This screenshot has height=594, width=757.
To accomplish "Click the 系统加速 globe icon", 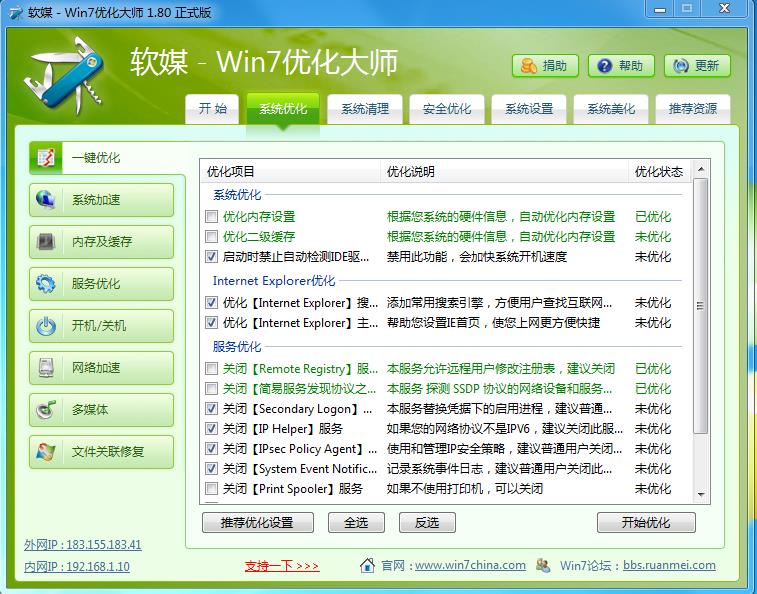I will pos(45,199).
